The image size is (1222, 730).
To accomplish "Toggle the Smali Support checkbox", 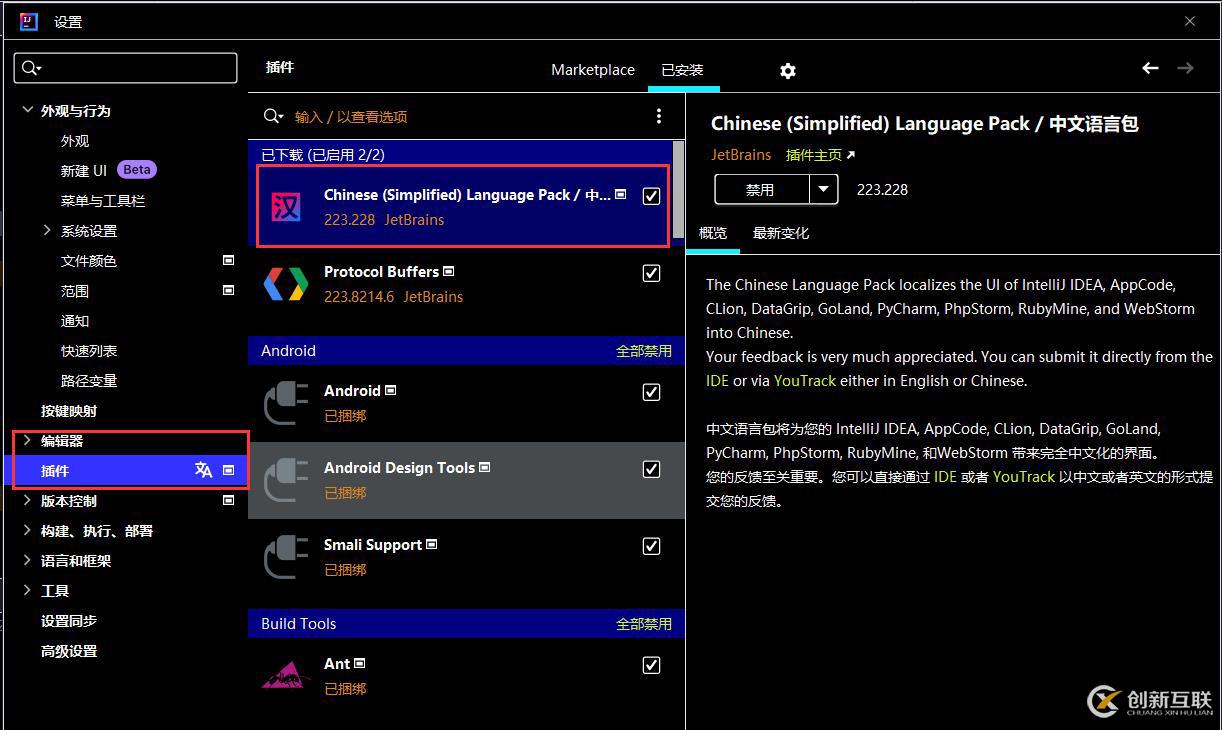I will point(651,546).
